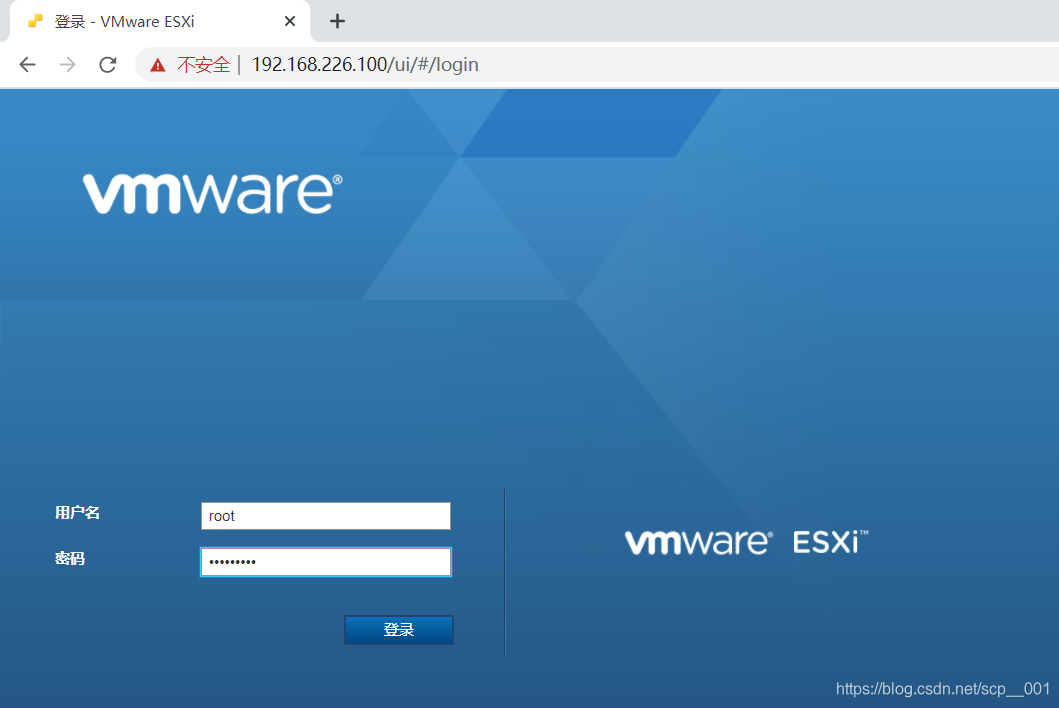Viewport: 1059px width, 708px height.
Task: Close the VMware ESXi login tab
Action: (290, 22)
